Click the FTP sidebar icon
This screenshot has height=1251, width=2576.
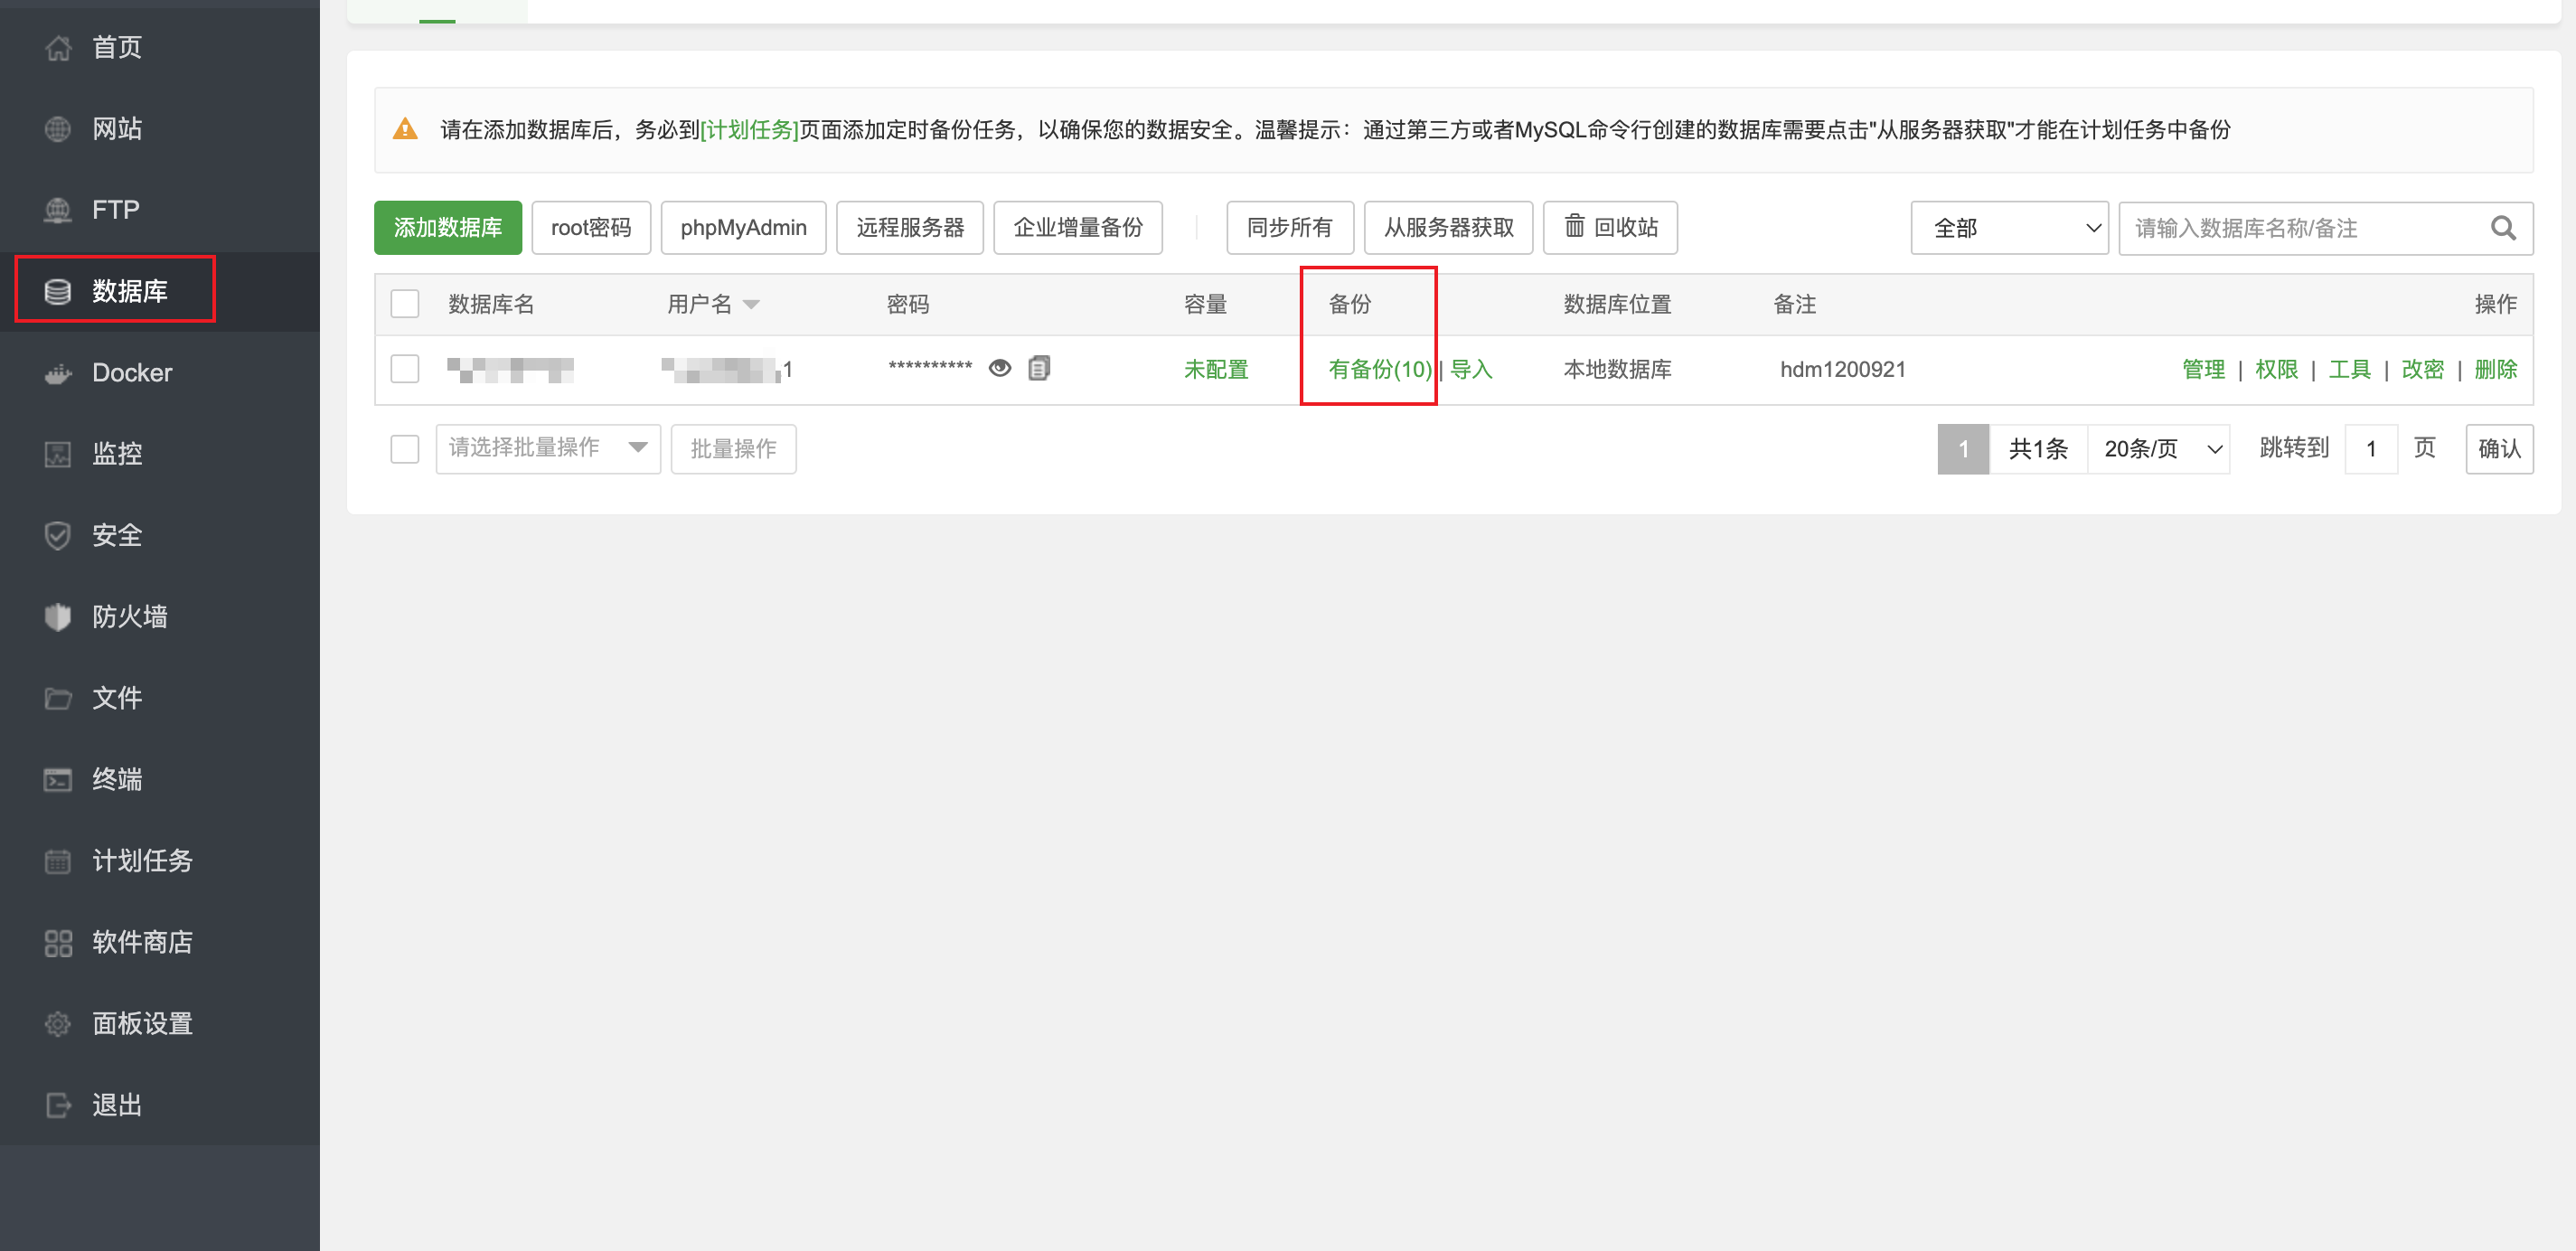pos(58,210)
